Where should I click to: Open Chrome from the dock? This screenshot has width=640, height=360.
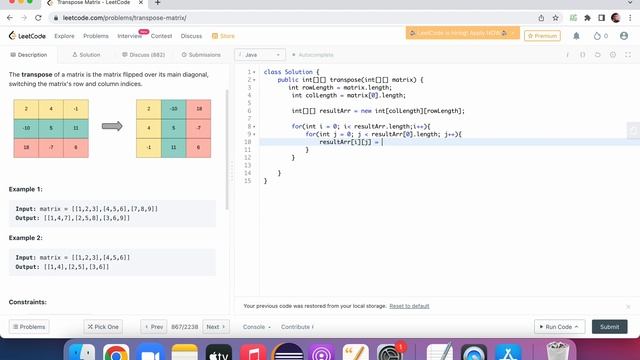tap(116, 352)
